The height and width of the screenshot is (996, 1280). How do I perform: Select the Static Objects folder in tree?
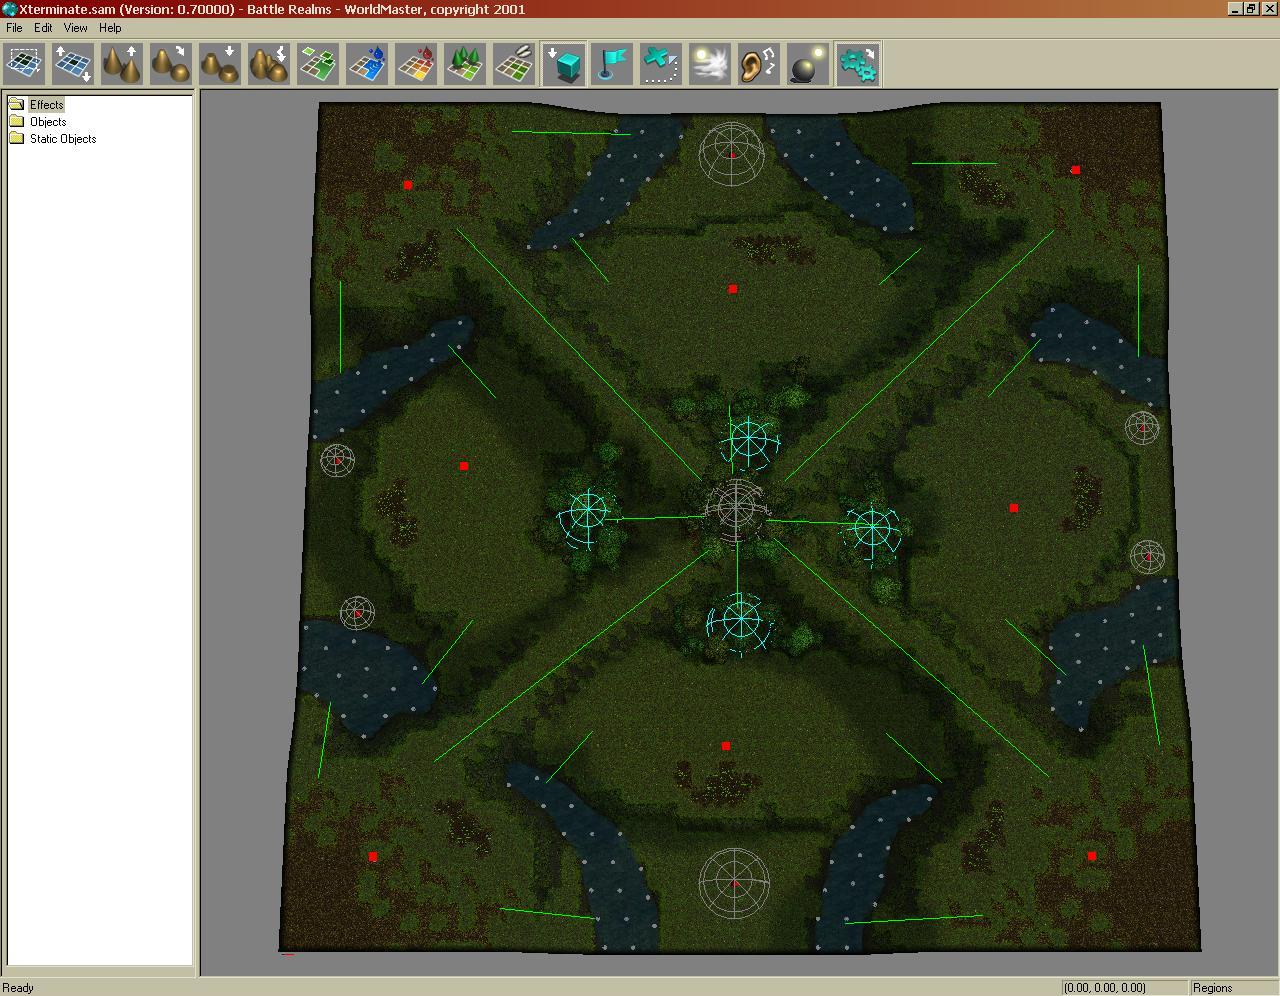pos(63,139)
